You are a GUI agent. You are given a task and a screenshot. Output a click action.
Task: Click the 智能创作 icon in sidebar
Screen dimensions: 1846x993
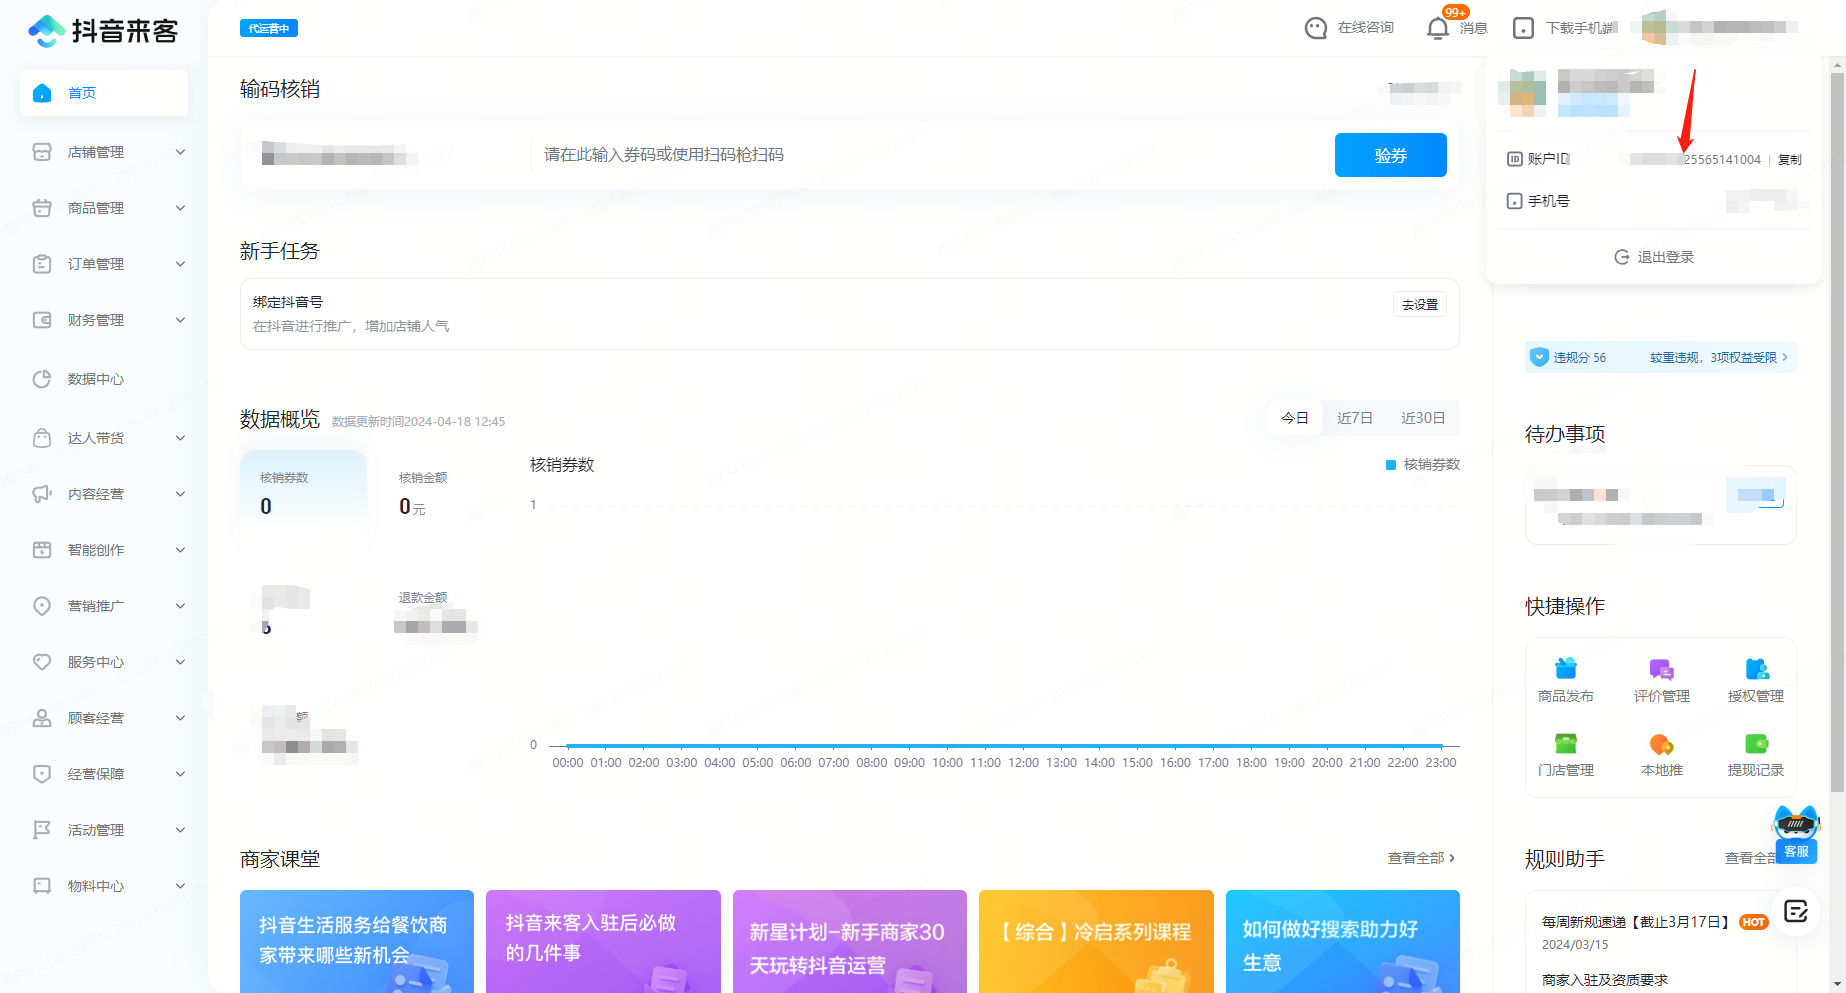42,550
